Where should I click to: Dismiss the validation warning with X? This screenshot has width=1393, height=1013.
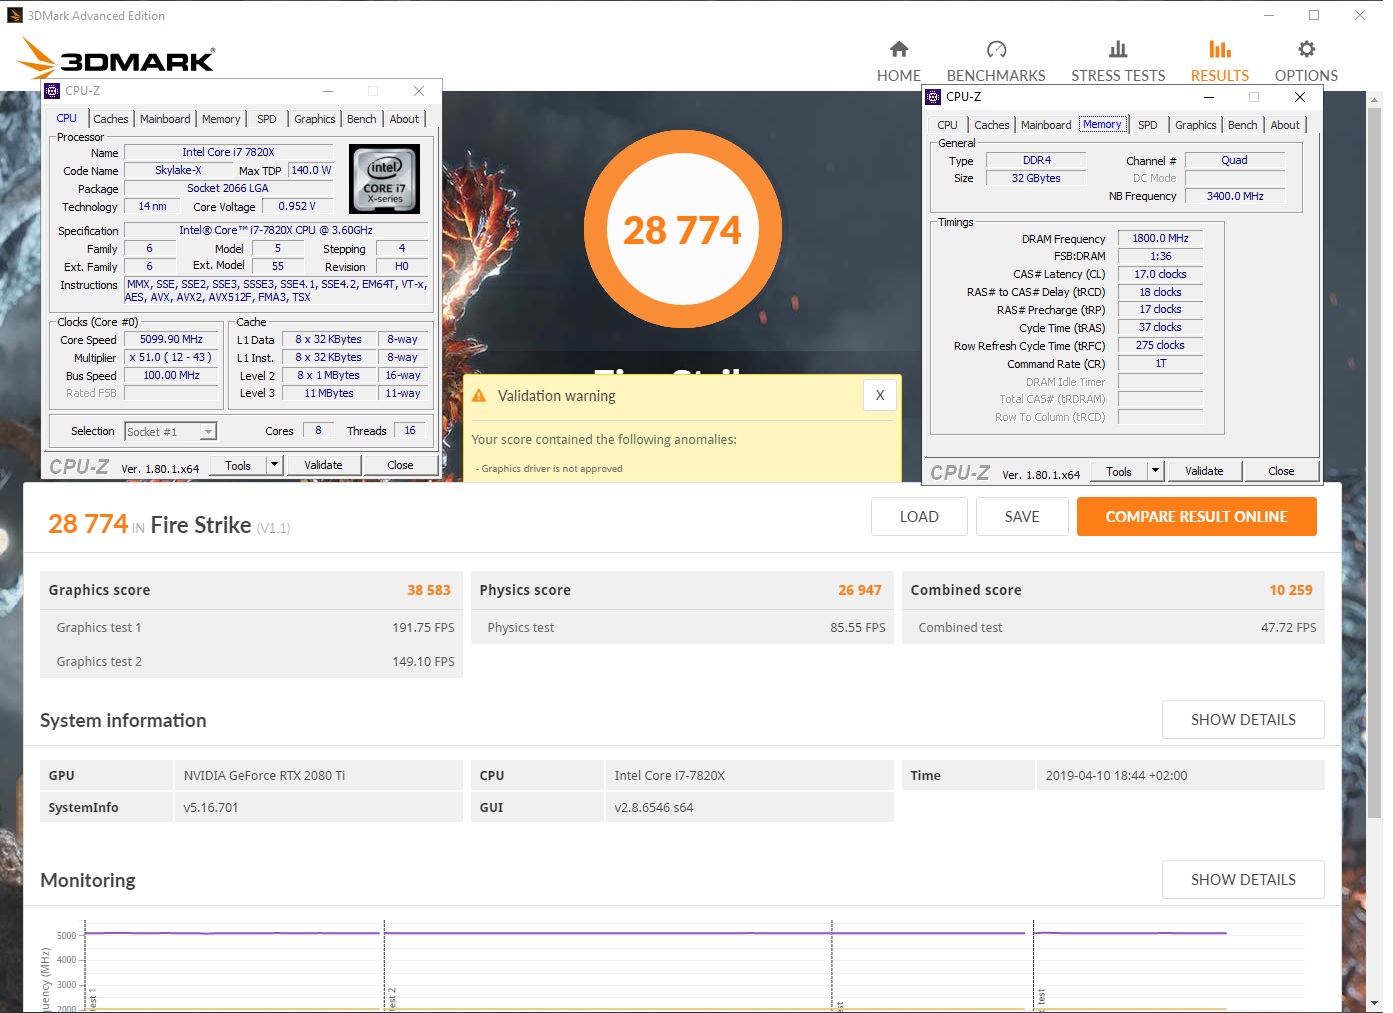point(880,395)
